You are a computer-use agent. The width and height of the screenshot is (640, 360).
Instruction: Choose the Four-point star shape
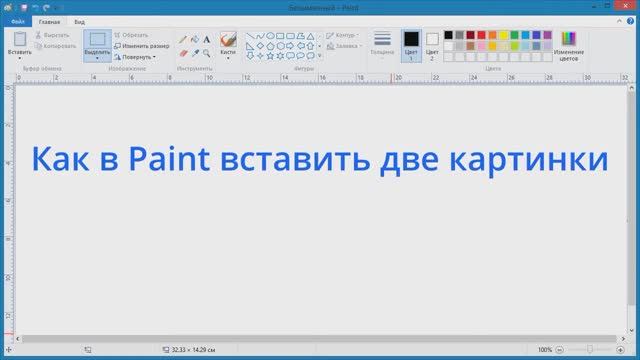tap(260, 56)
